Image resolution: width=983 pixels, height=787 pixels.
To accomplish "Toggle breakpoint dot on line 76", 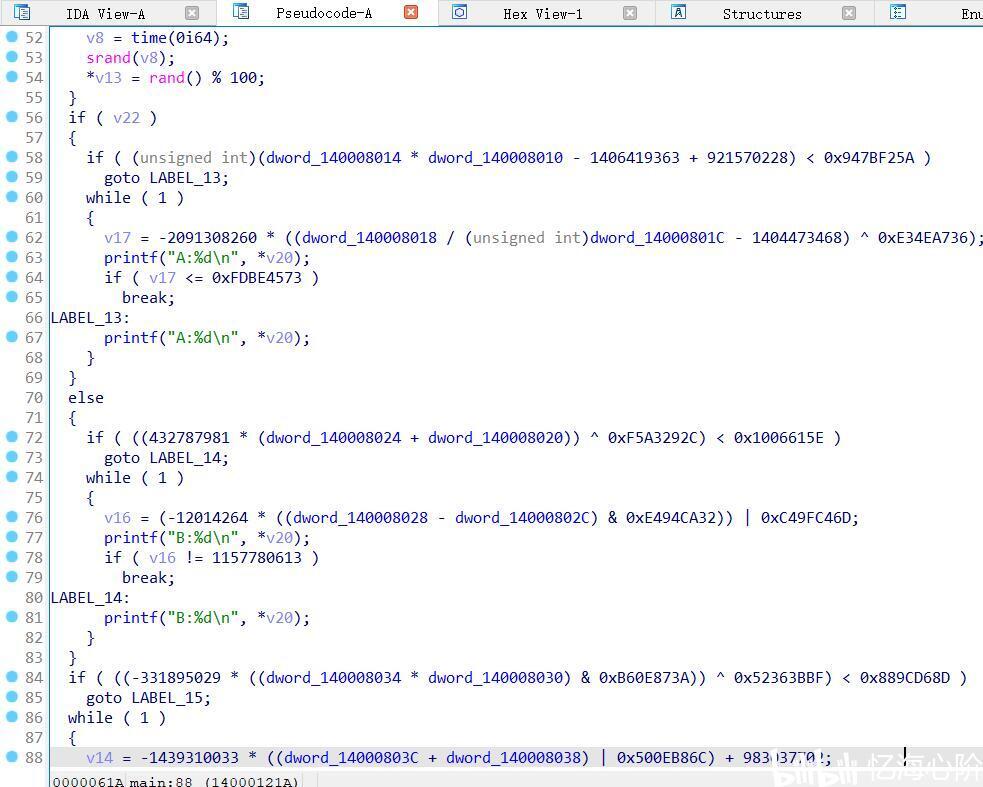I will click(11, 517).
